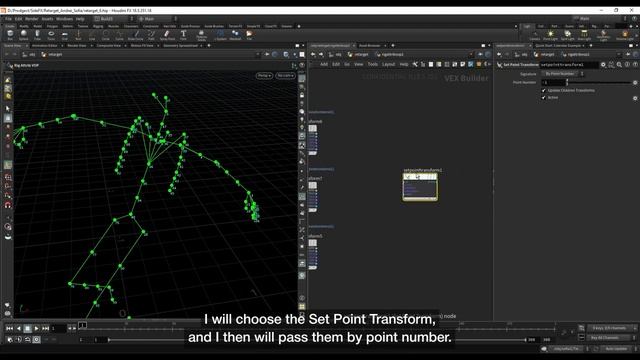Open the File menu
640x360 pixels.
pos(9,19)
